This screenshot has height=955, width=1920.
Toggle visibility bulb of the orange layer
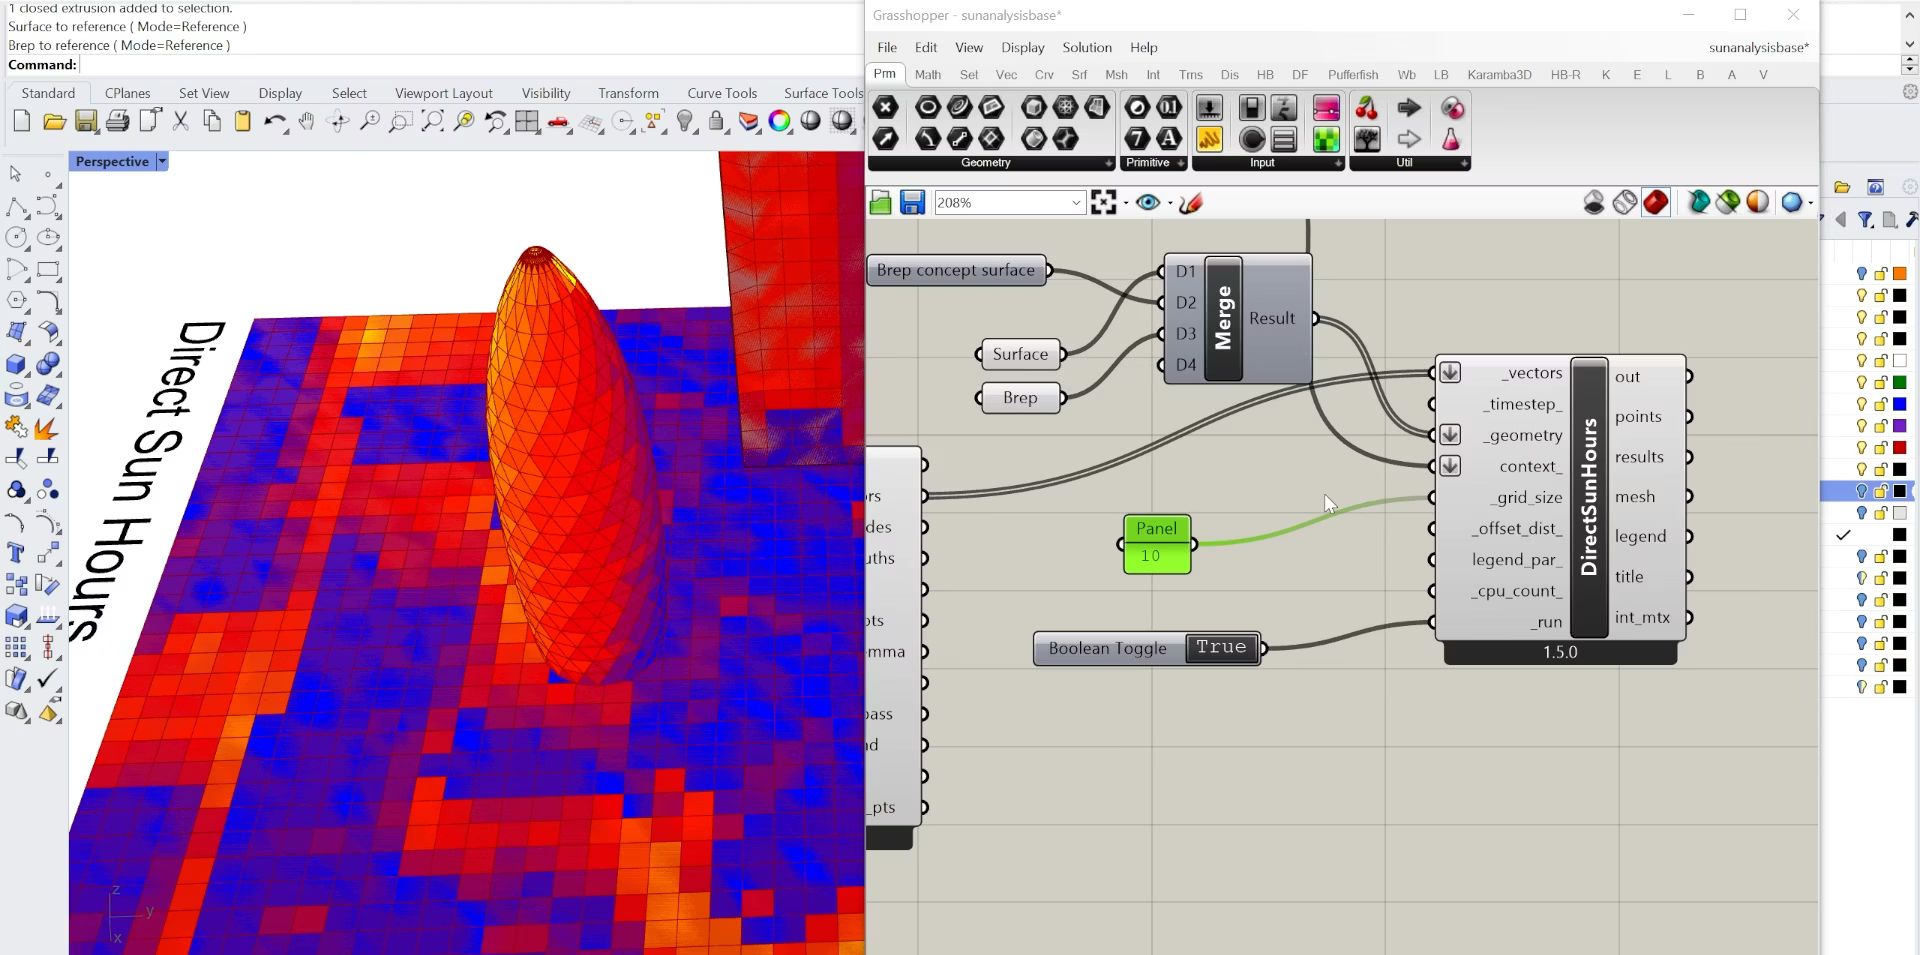coord(1861,274)
